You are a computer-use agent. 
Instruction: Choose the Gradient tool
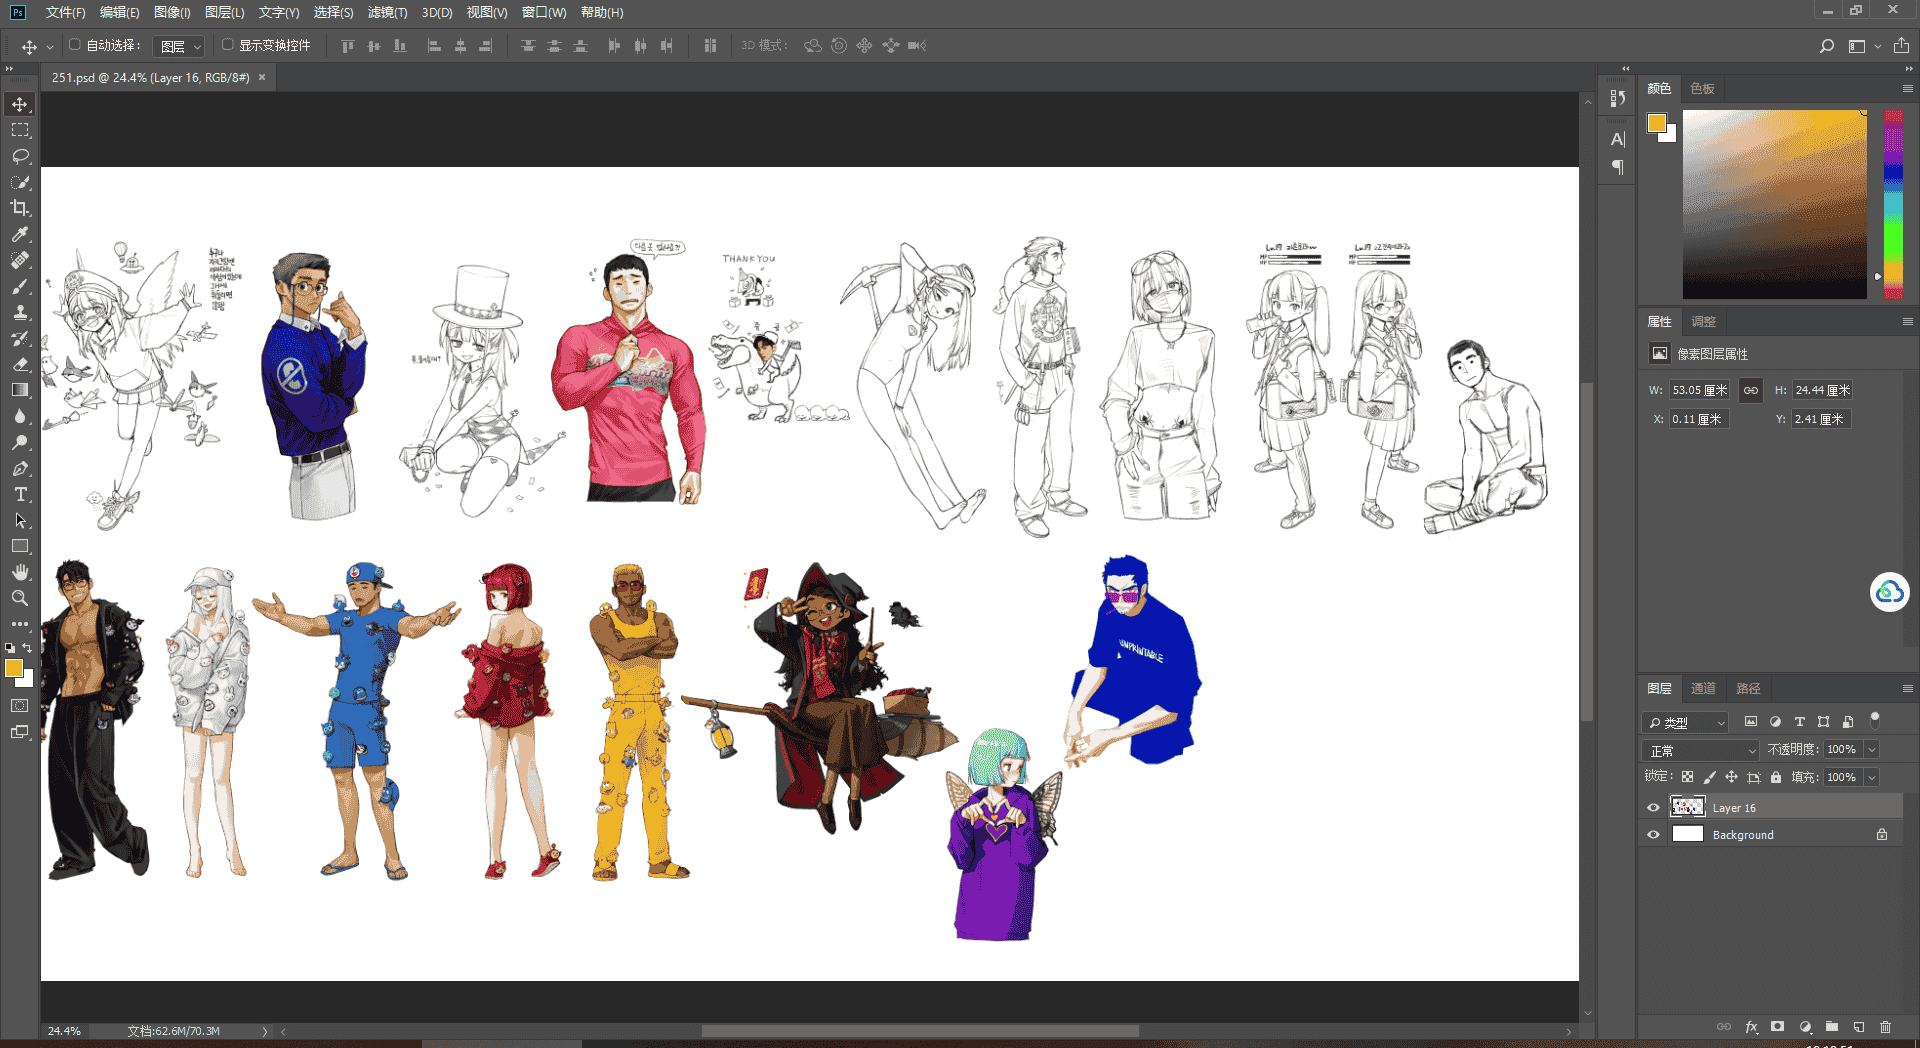coord(20,390)
